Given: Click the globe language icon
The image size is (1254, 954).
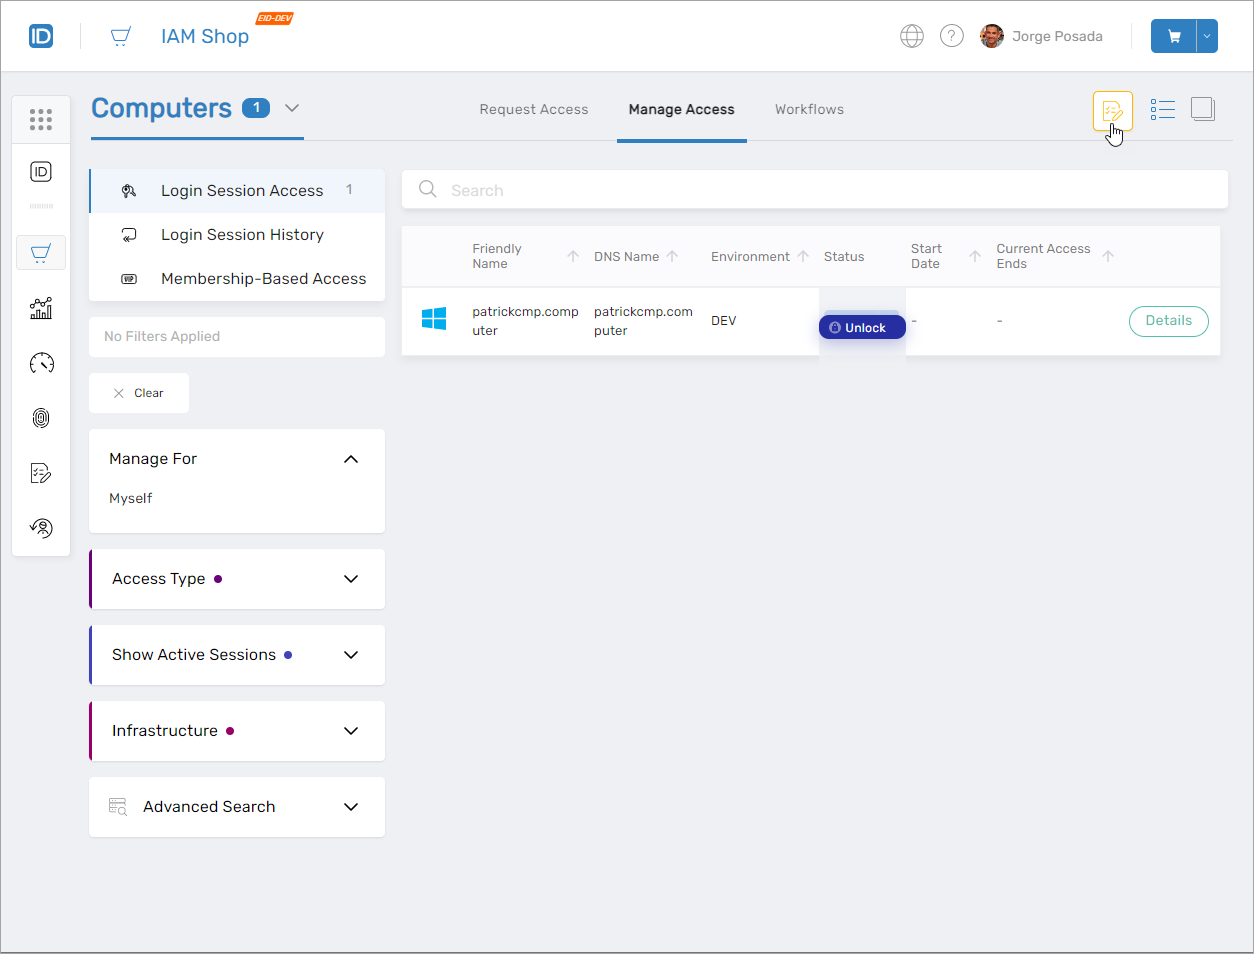Looking at the screenshot, I should pos(911,36).
